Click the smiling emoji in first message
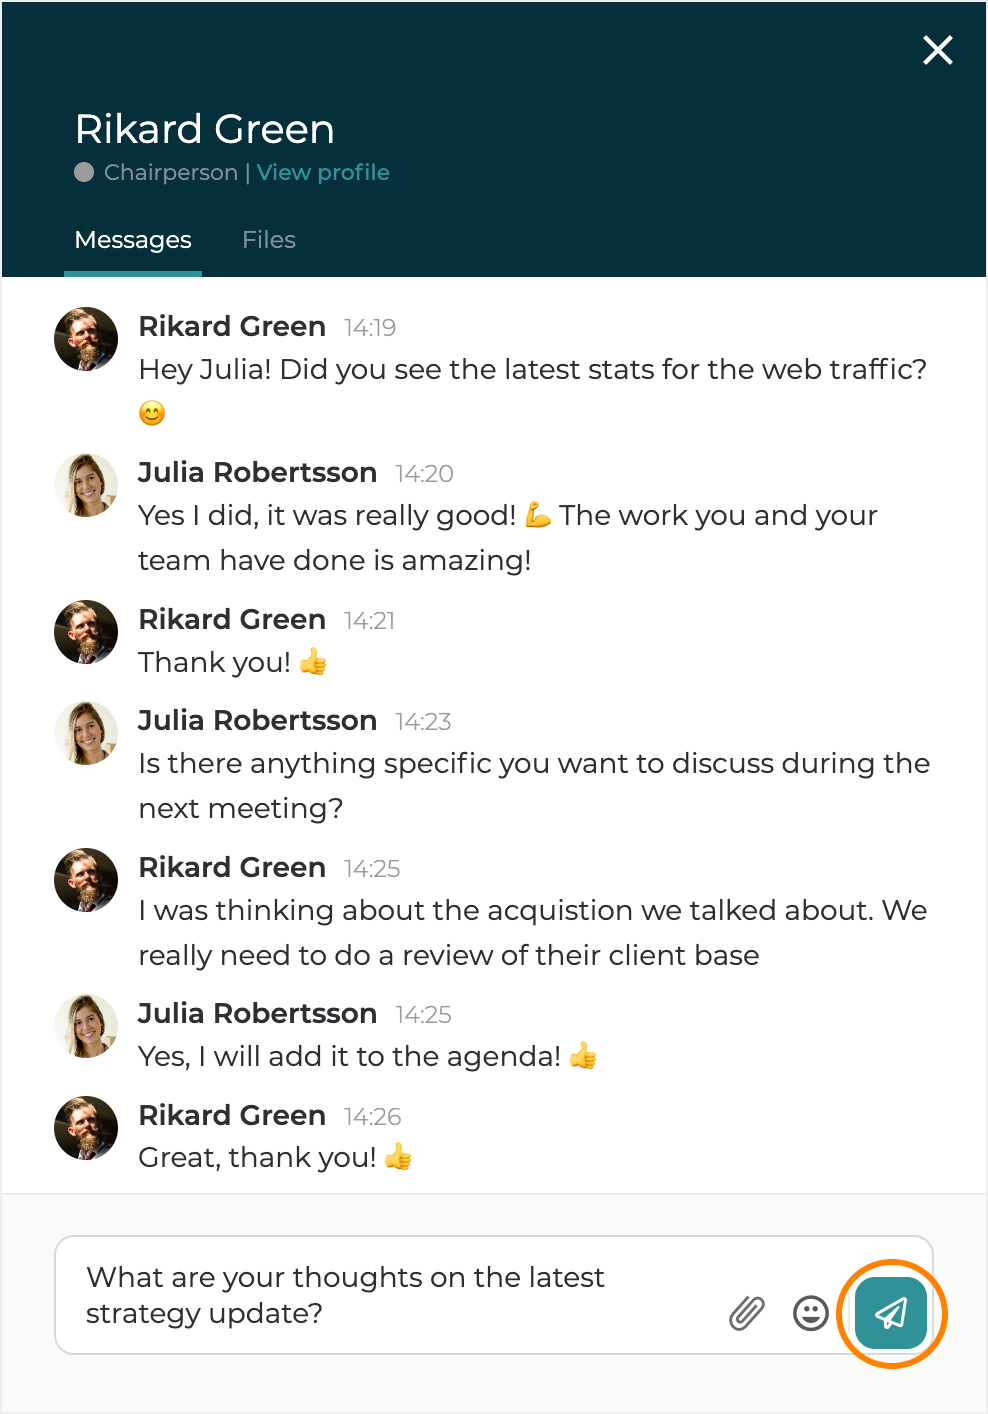 point(152,413)
